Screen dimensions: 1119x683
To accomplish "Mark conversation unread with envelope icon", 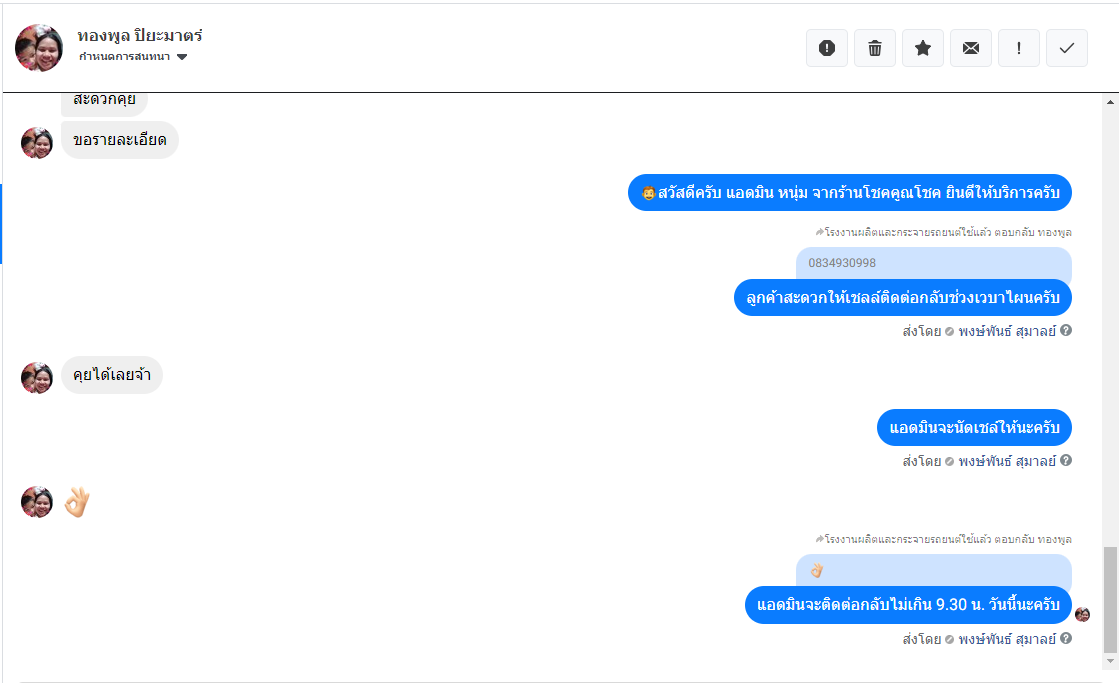I will pos(971,48).
